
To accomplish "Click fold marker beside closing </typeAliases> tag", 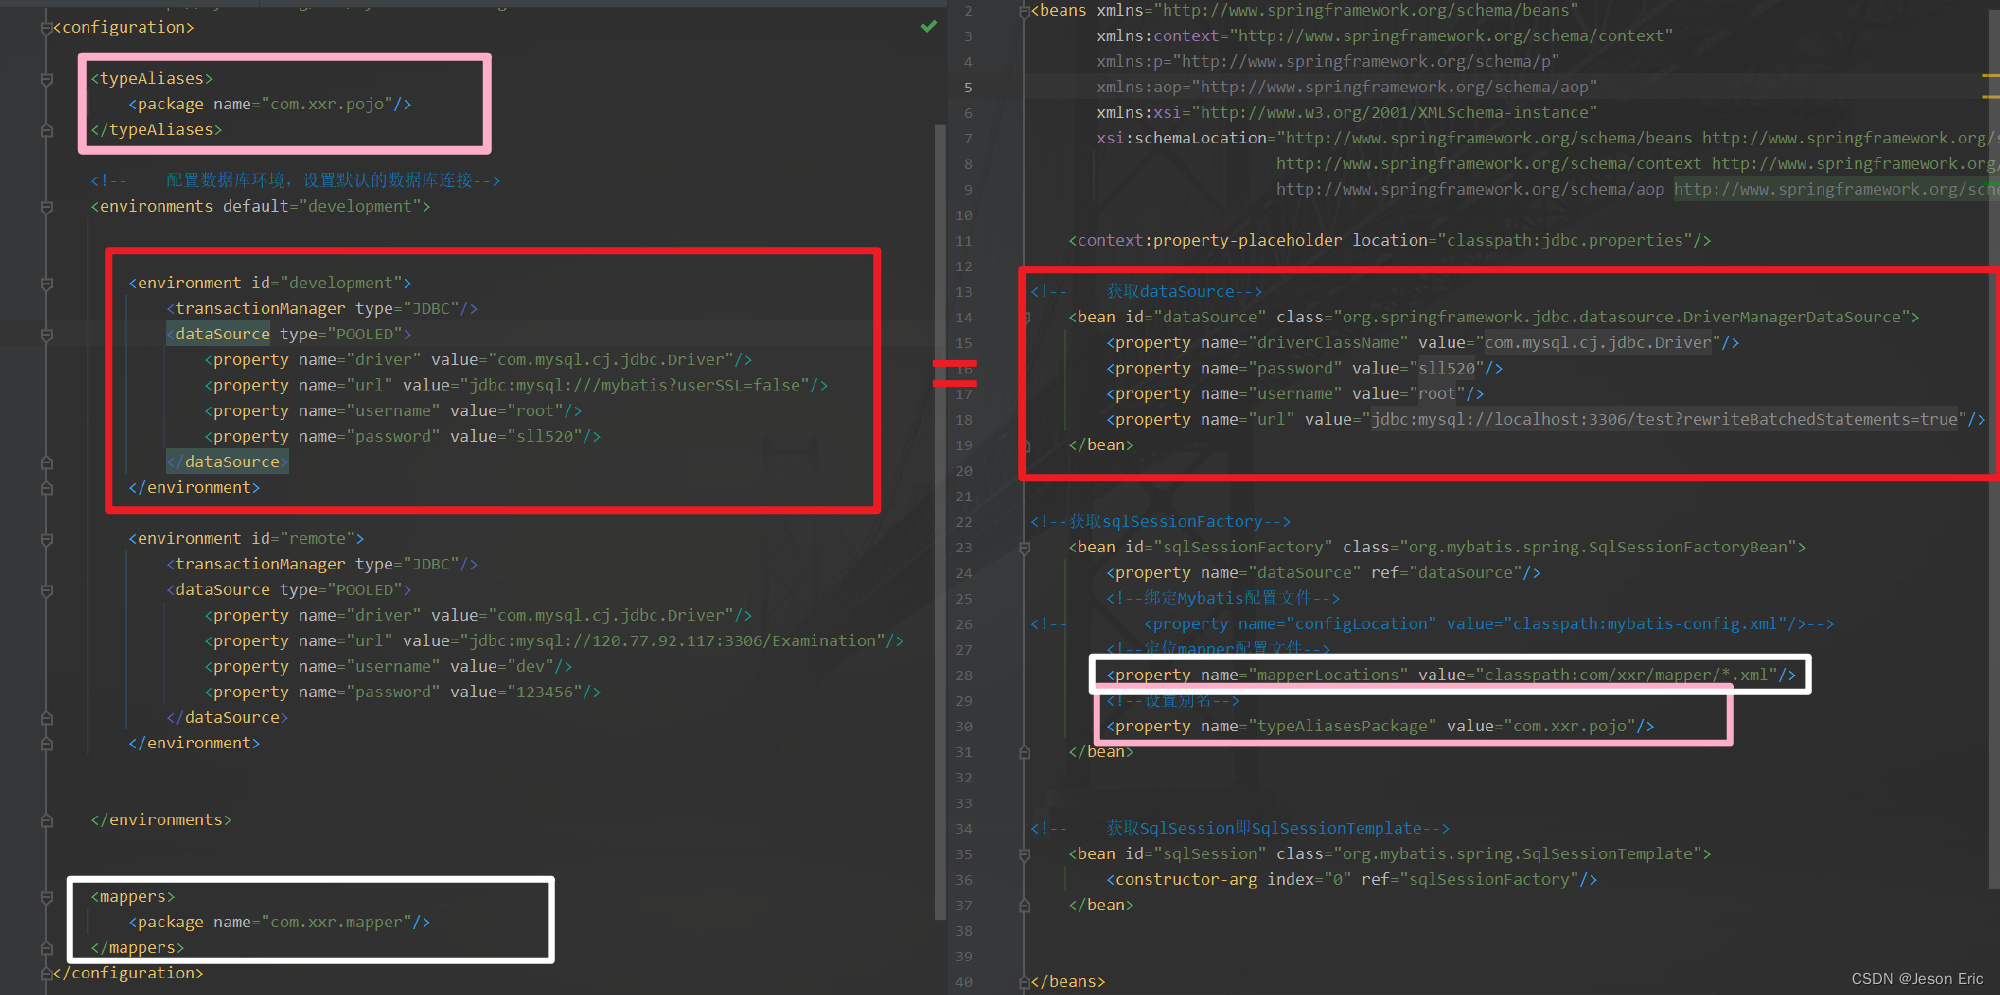I will click(x=46, y=130).
